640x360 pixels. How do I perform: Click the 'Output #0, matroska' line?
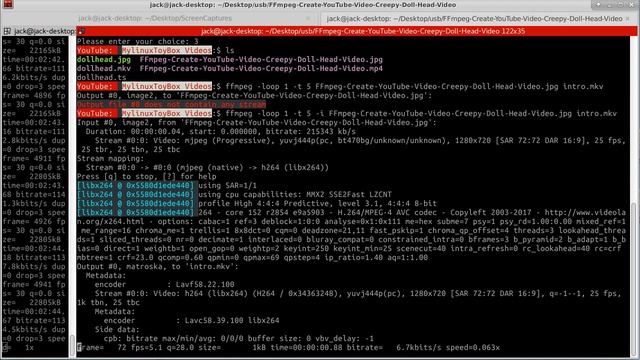[158, 267]
